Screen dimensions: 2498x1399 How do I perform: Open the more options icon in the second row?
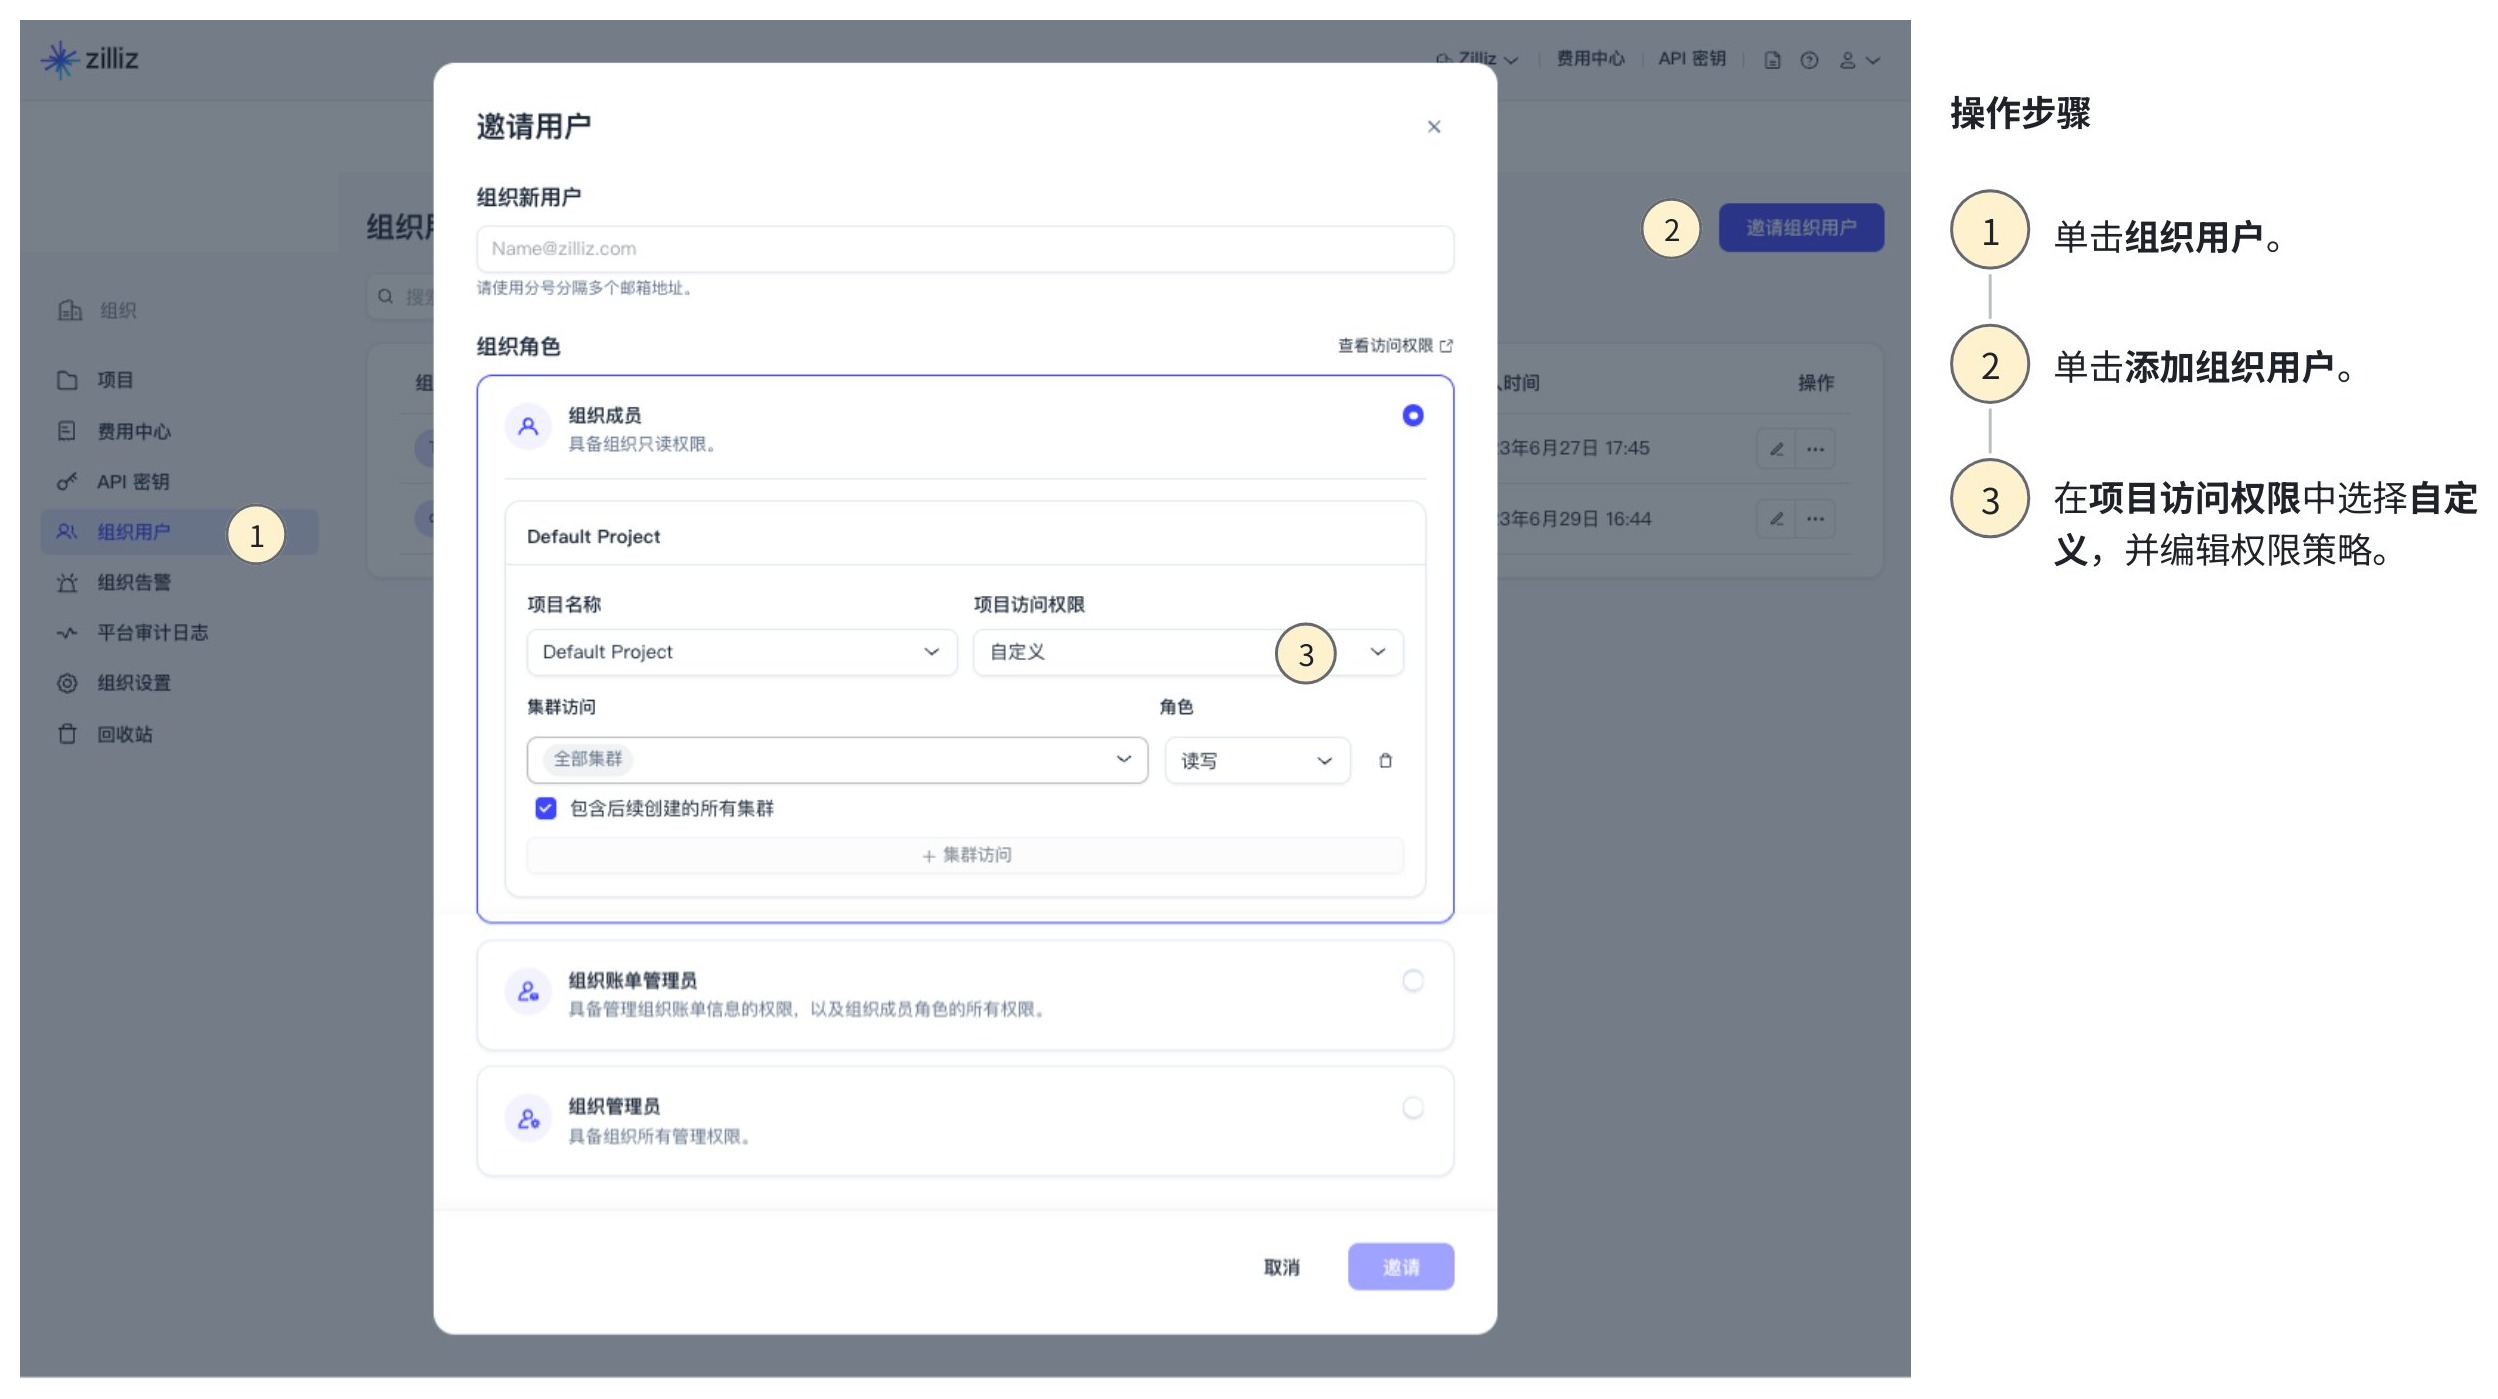[x=1815, y=519]
